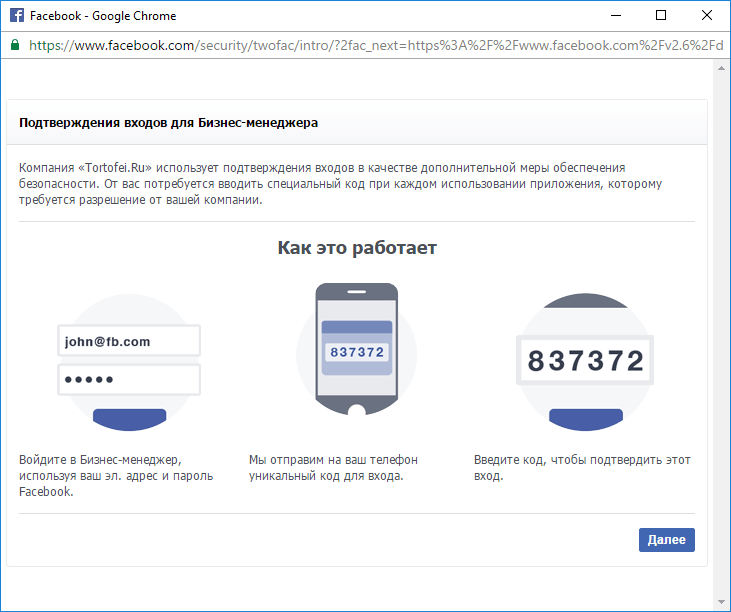This screenshot has height=612, width=731.
Task: Click the scrollbar down arrow
Action: click(x=722, y=602)
